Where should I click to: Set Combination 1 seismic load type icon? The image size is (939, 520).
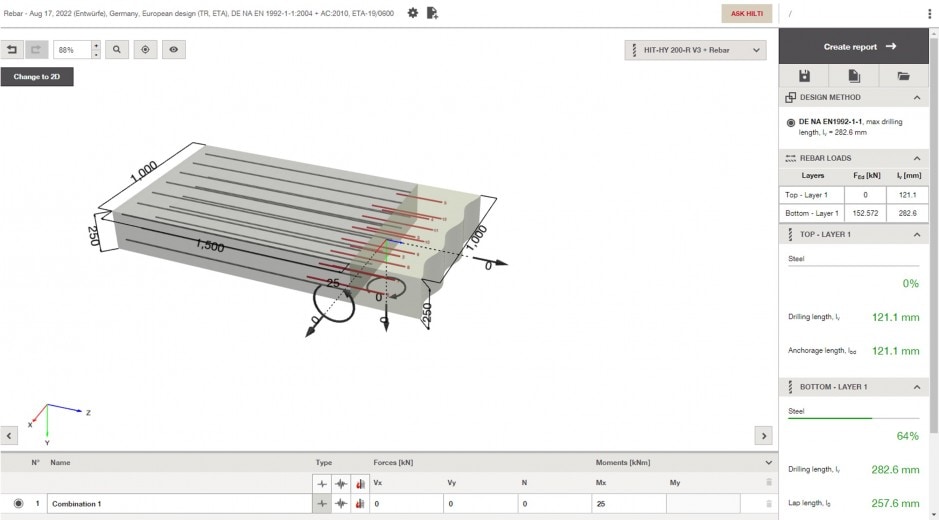coord(341,504)
